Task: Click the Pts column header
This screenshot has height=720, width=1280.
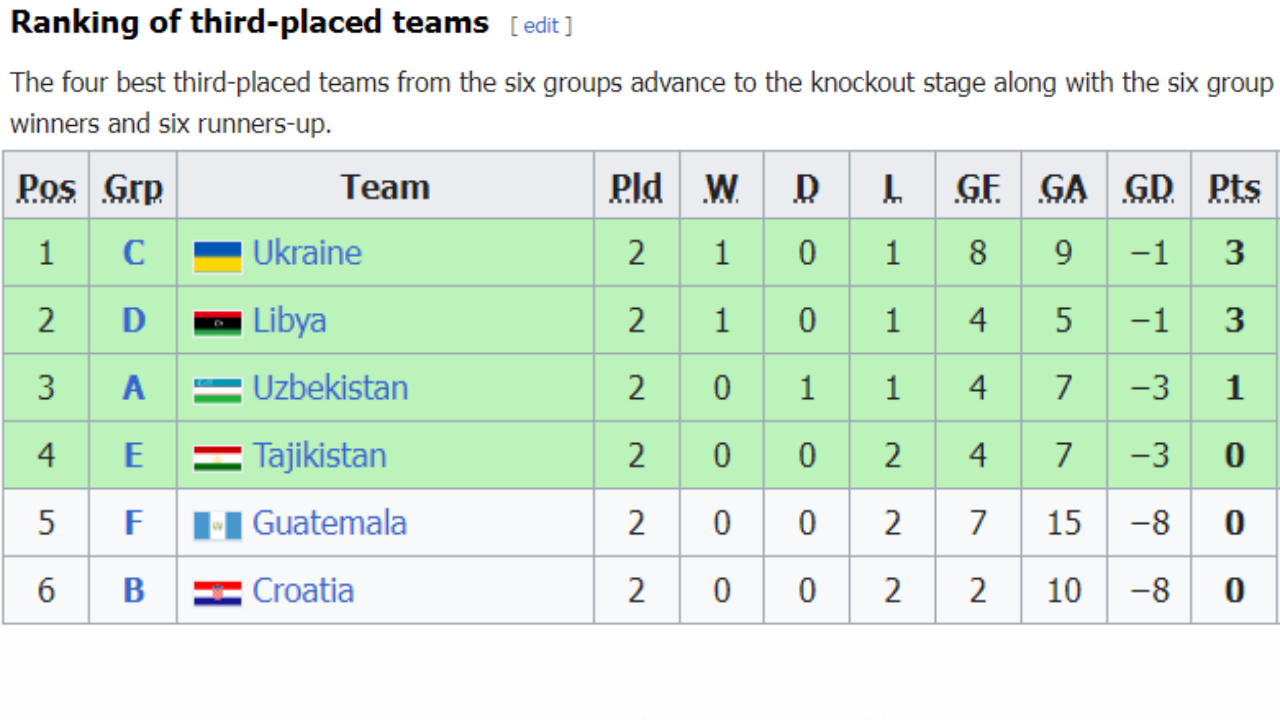Action: pyautogui.click(x=1234, y=187)
